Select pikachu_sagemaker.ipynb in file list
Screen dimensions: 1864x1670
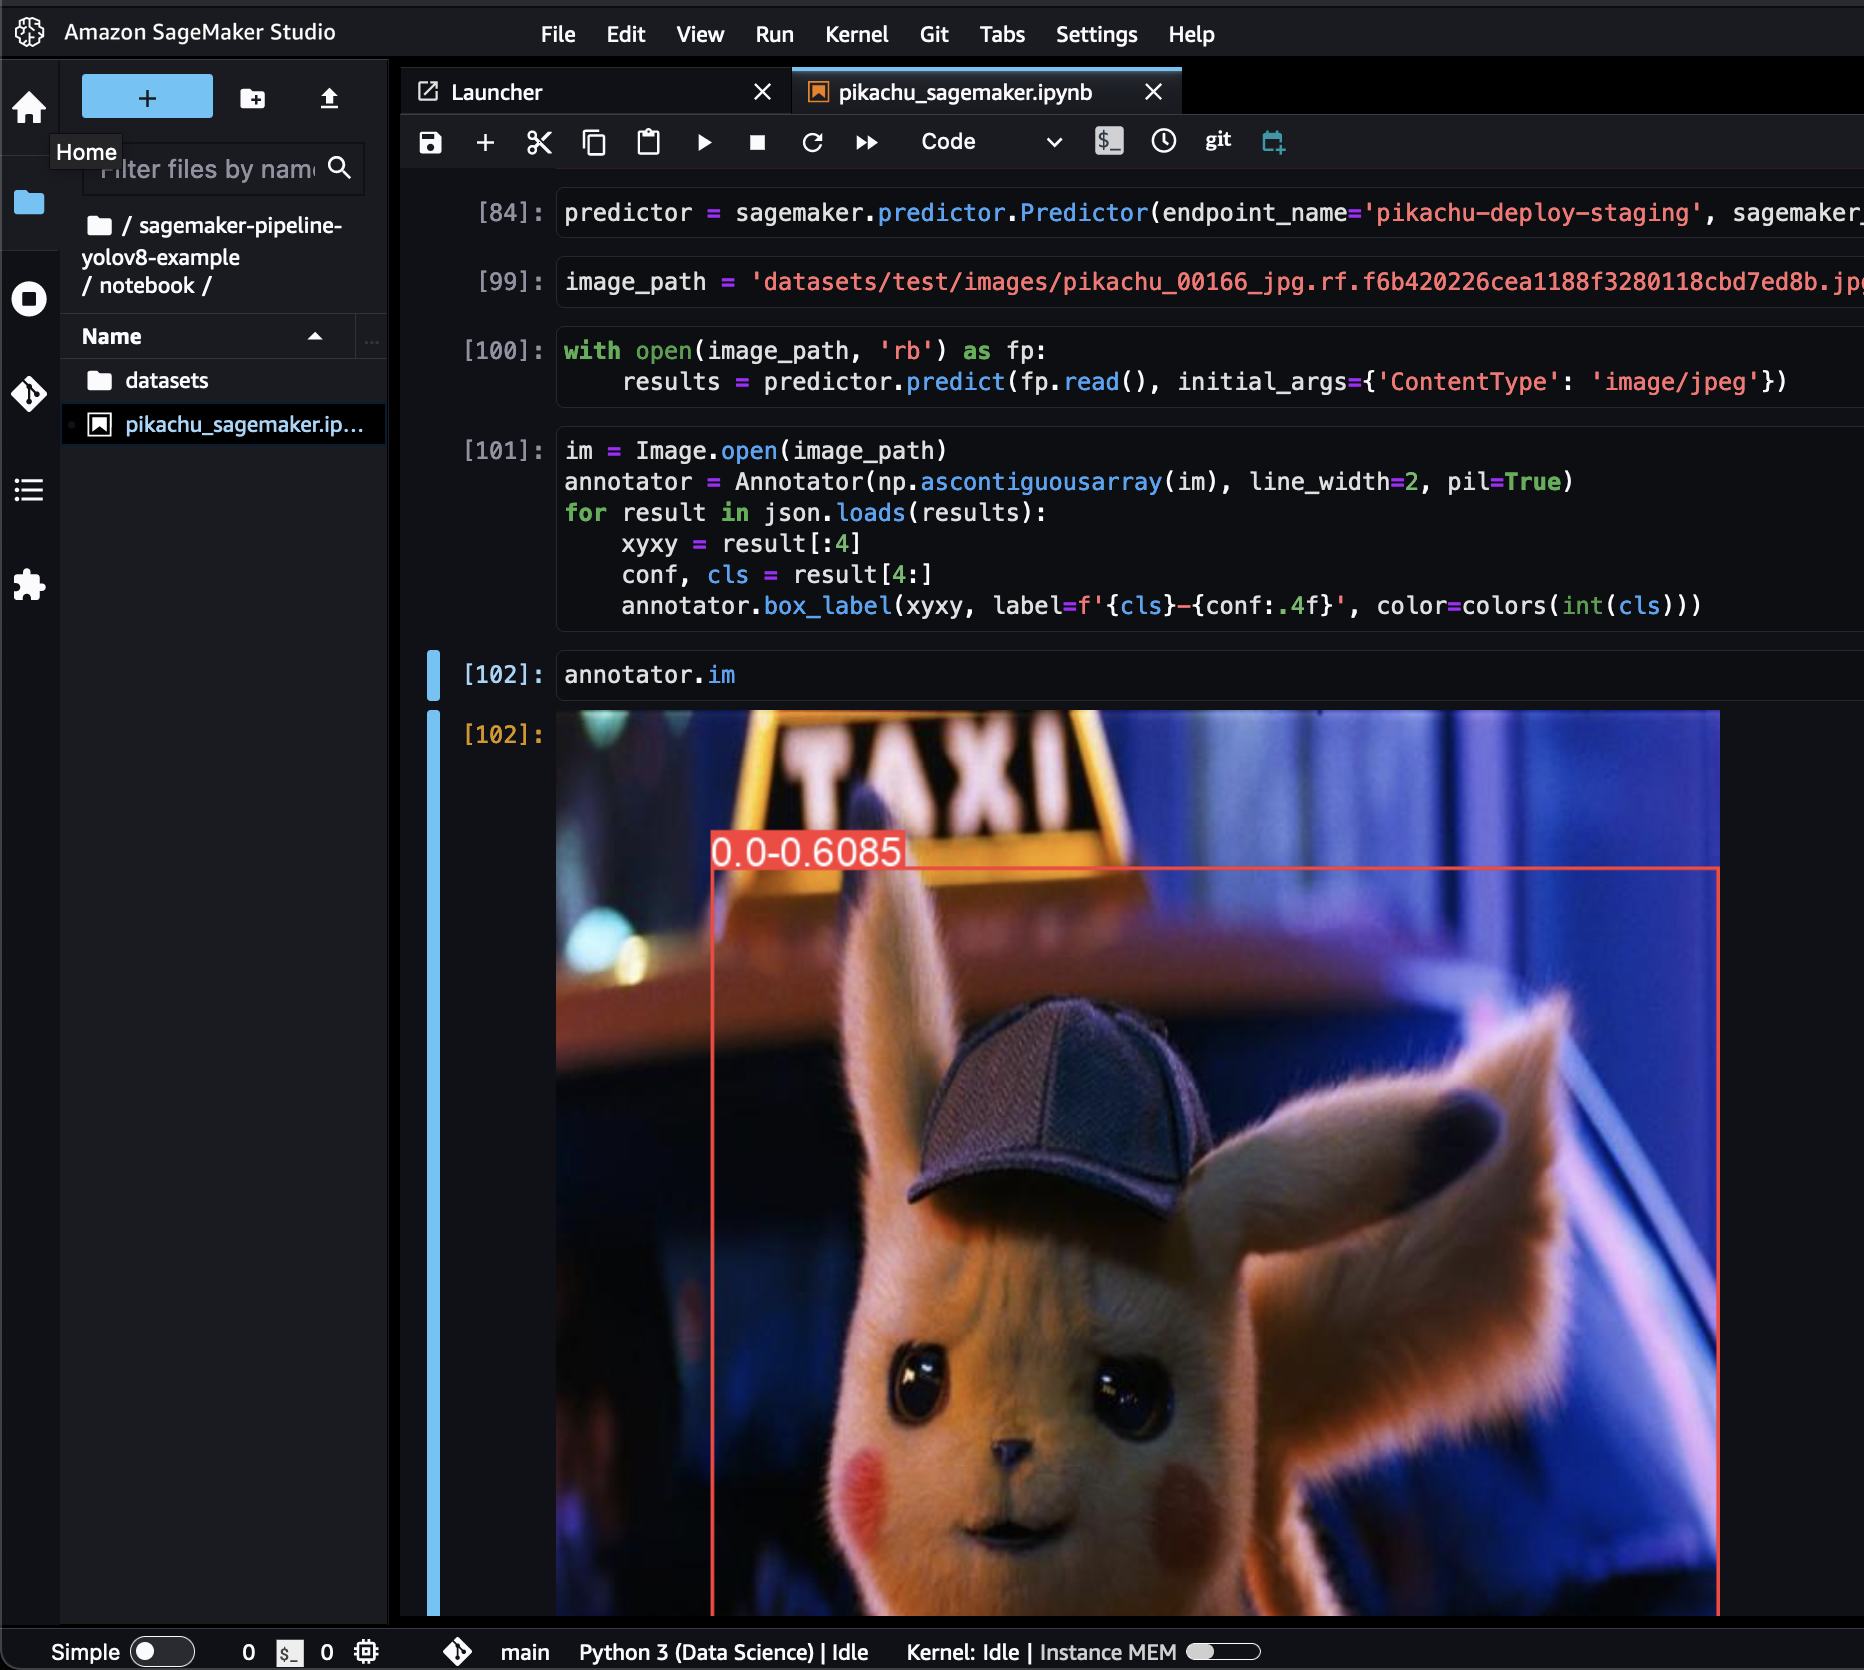tap(224, 424)
